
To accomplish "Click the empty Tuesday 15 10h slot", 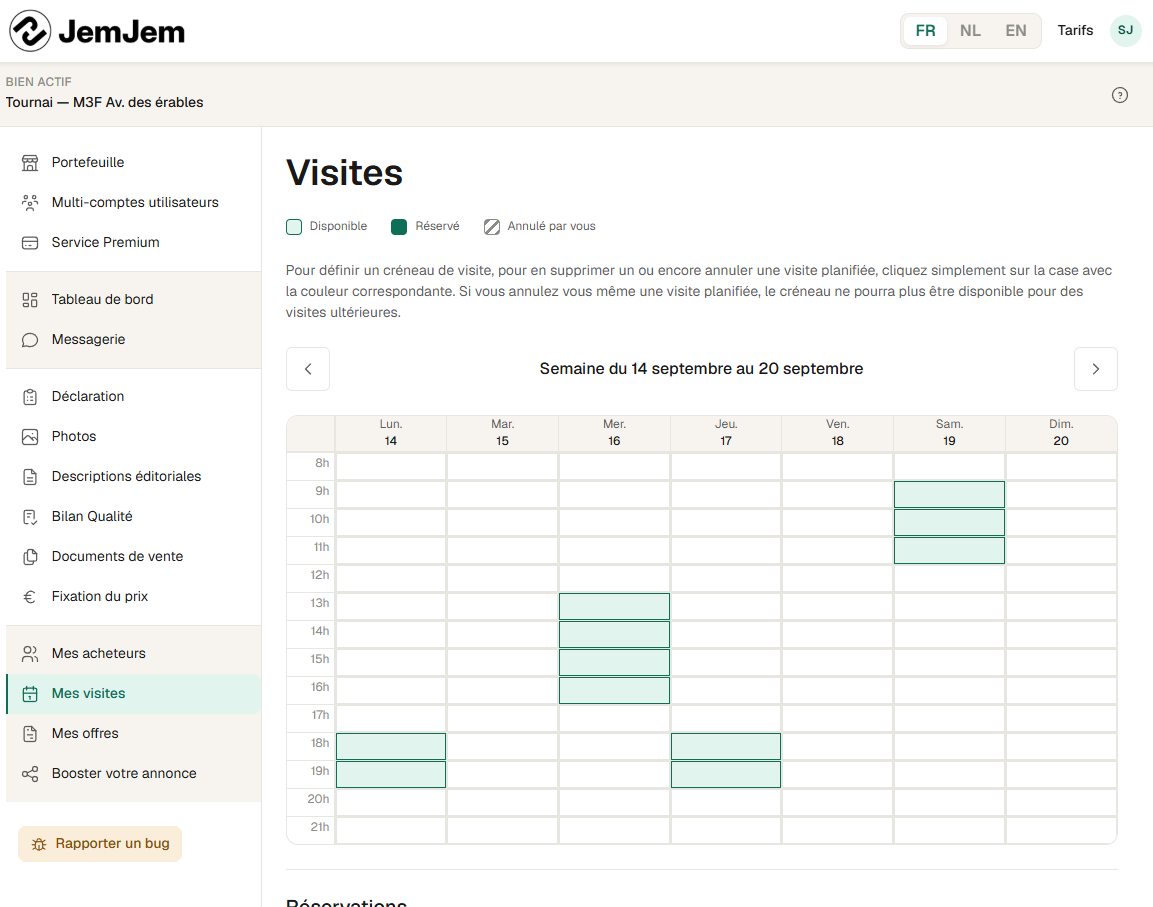I will 502,522.
